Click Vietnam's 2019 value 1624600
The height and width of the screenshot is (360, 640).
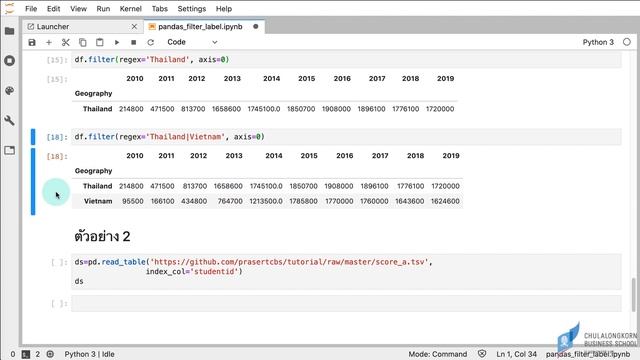coord(445,201)
